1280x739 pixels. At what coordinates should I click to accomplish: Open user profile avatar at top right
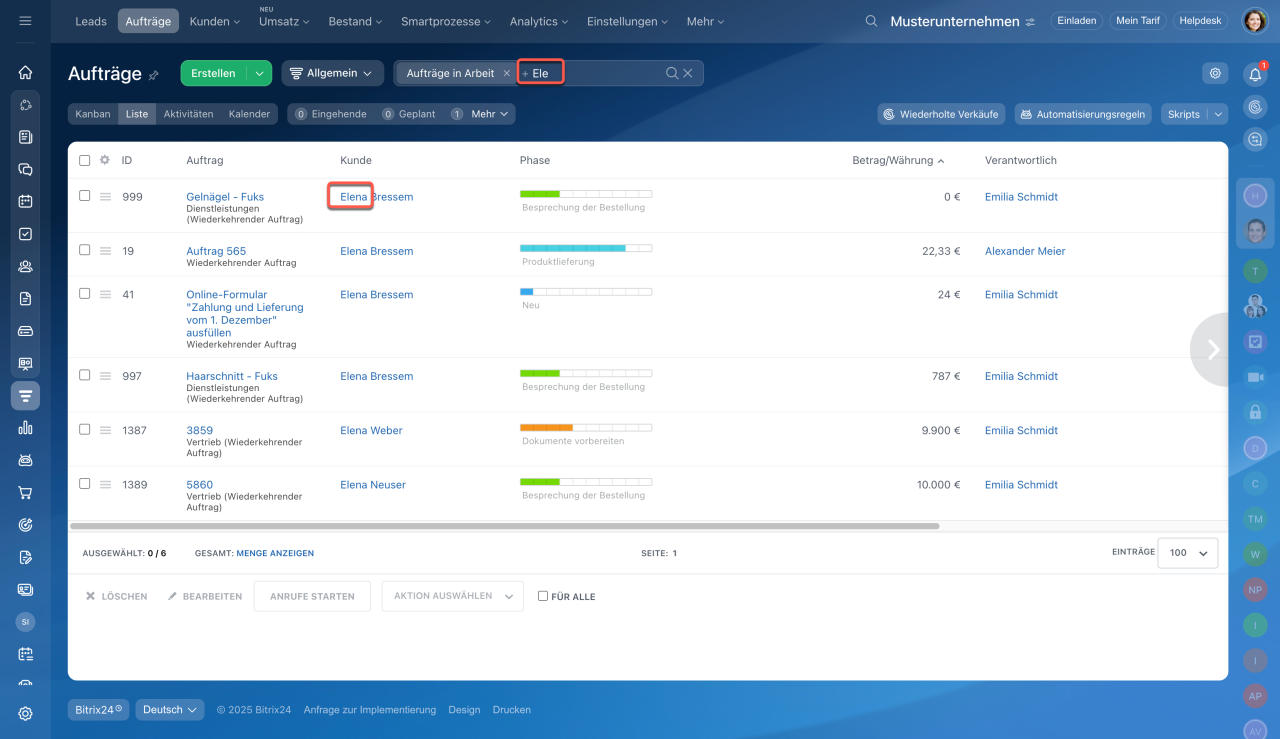pos(1255,21)
